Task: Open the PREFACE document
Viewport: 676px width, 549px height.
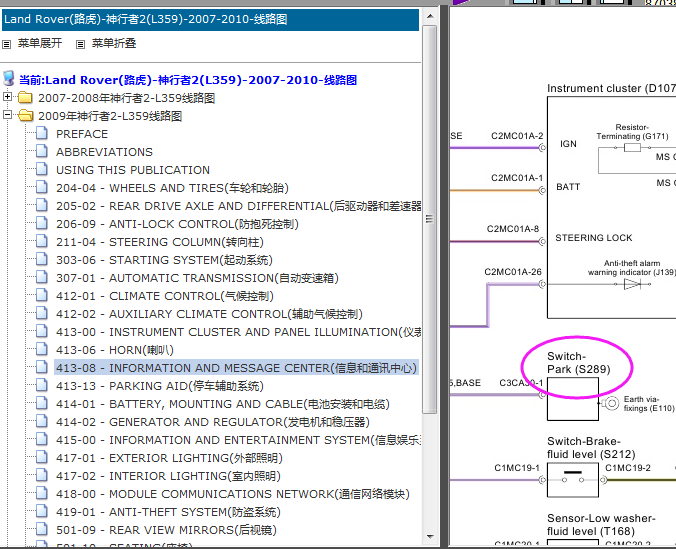Action: tap(82, 134)
